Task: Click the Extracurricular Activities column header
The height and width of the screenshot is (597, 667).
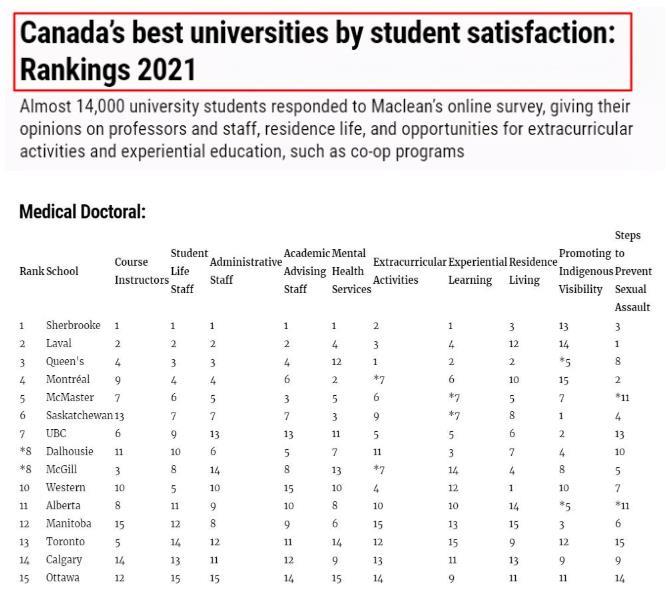Action: [409, 271]
